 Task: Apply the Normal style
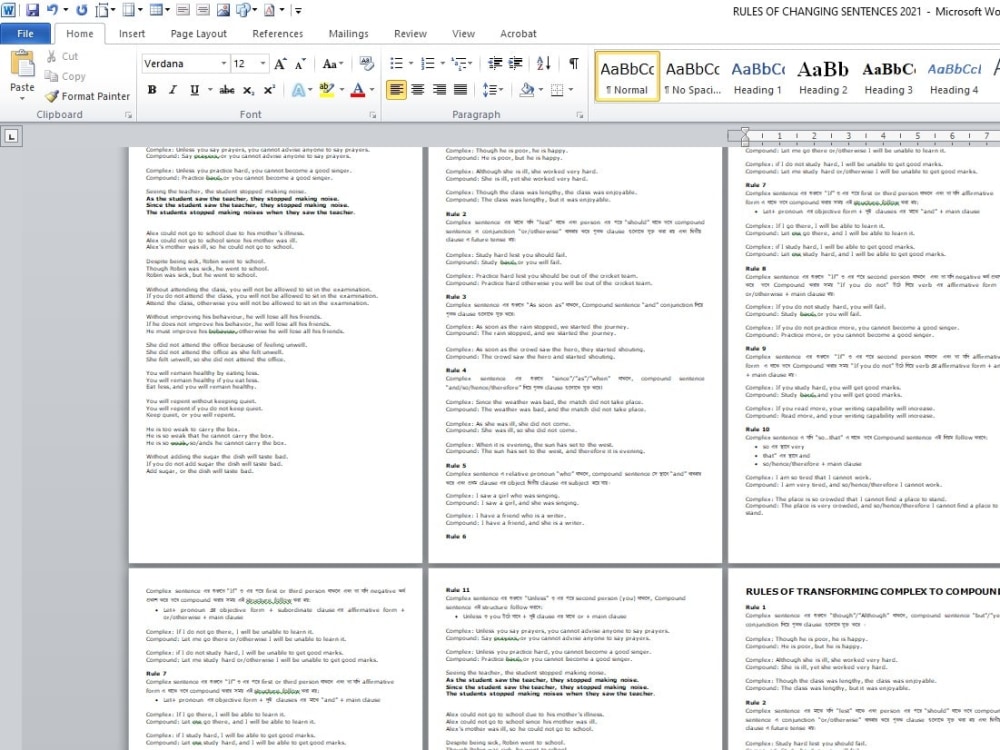[x=627, y=77]
